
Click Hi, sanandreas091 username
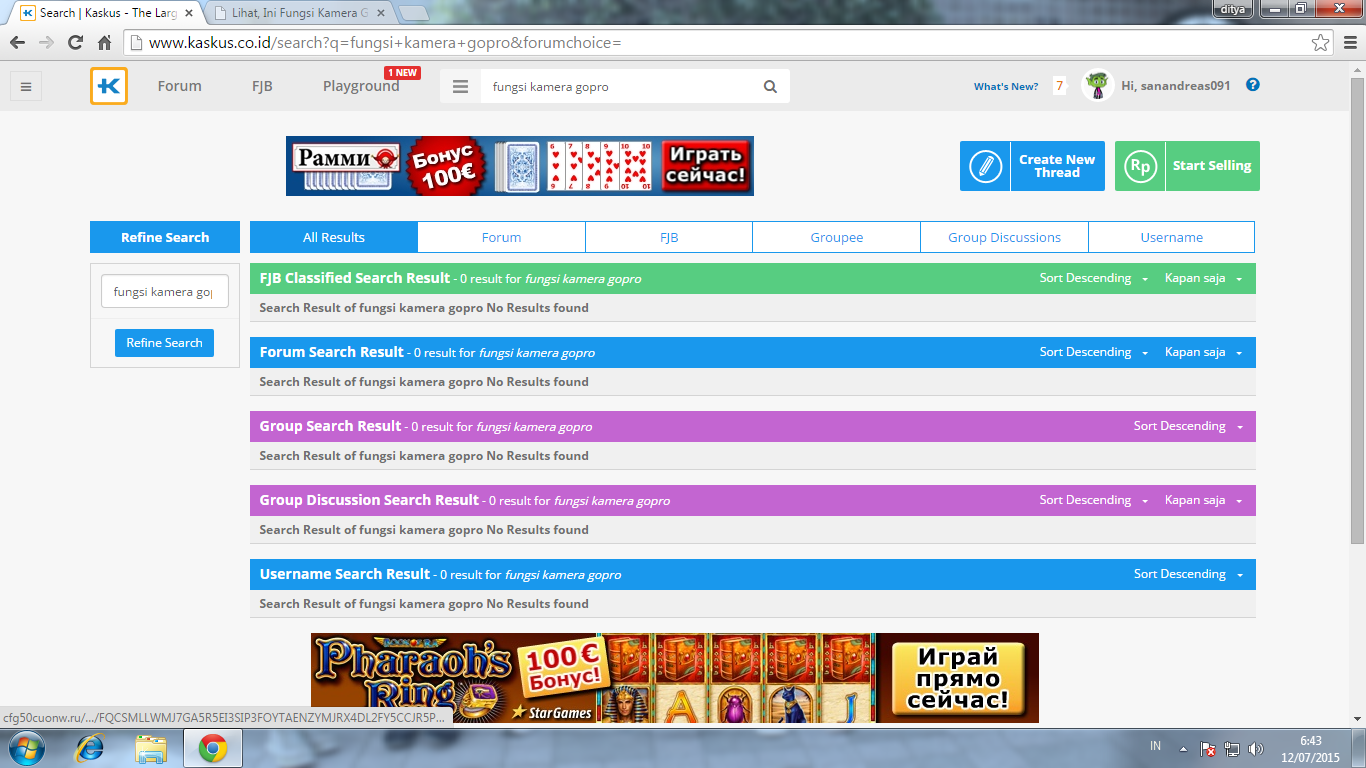click(x=1176, y=86)
